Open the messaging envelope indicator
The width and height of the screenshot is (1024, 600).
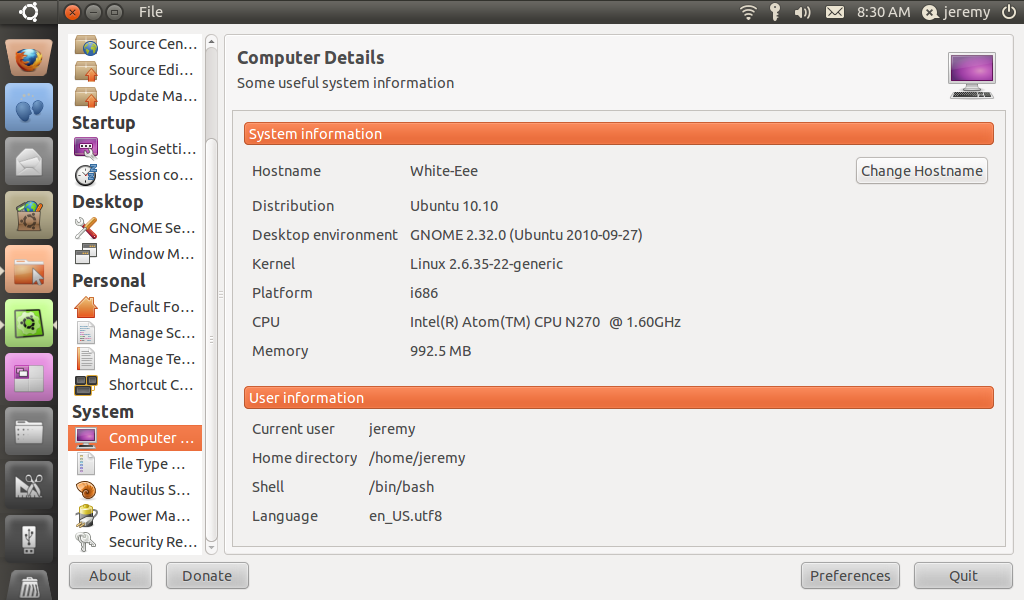pyautogui.click(x=835, y=12)
